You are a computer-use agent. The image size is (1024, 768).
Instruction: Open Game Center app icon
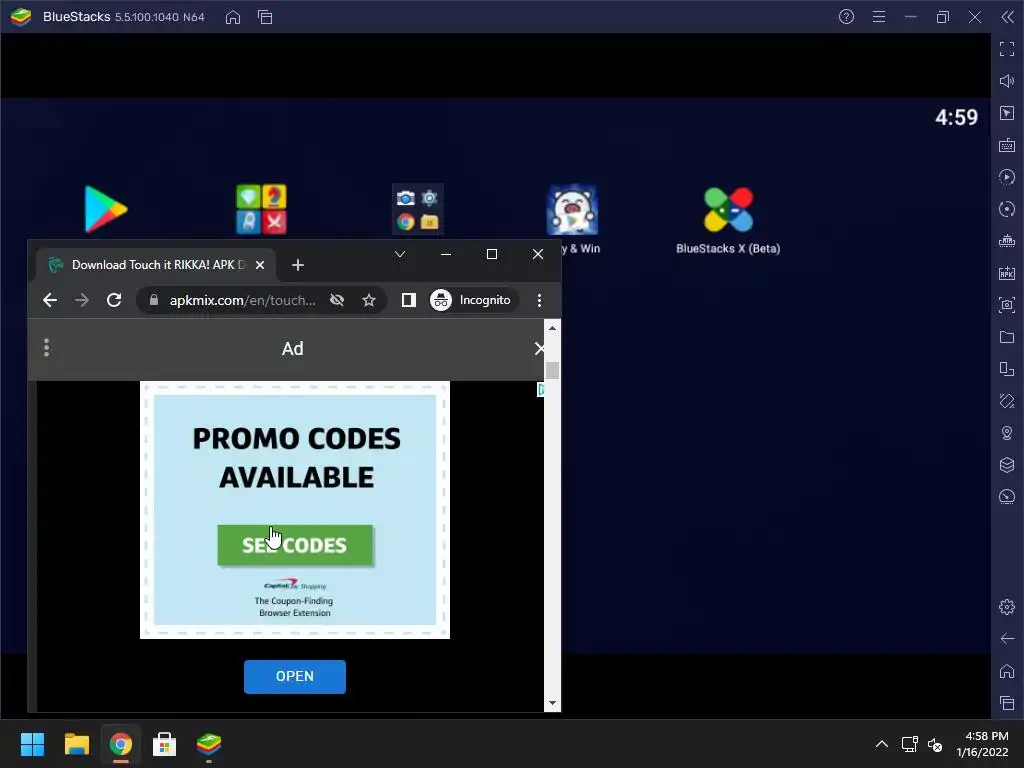[261, 209]
